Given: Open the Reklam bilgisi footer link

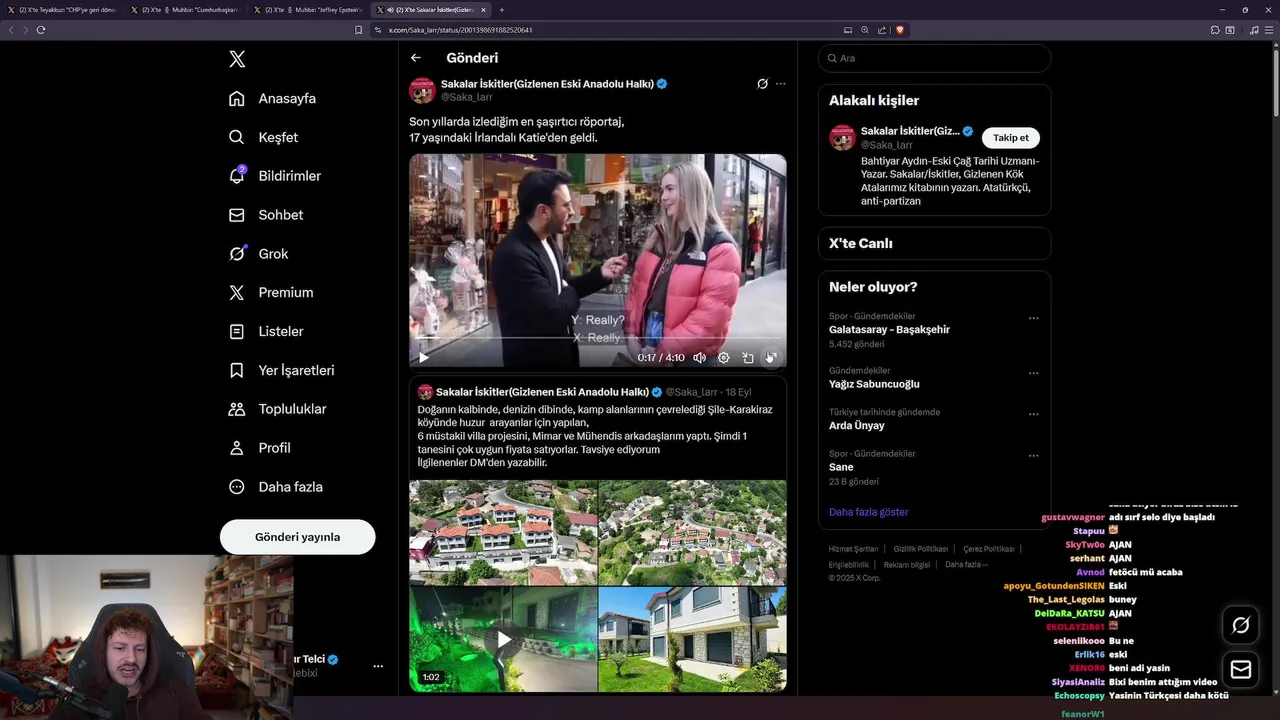Looking at the screenshot, I should tap(906, 565).
